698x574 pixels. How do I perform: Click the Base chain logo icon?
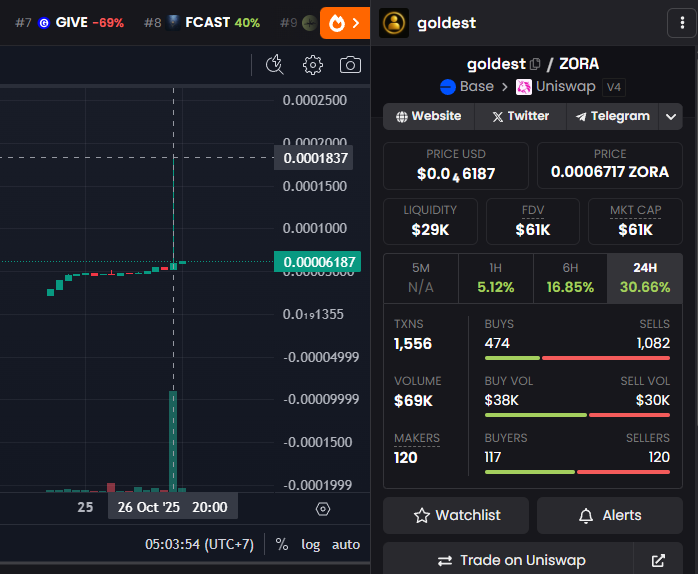(447, 86)
